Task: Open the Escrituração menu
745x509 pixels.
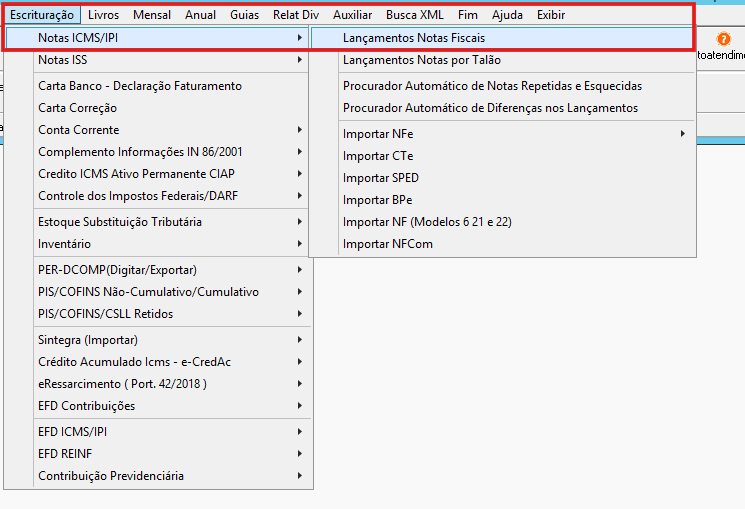Action: coord(42,15)
